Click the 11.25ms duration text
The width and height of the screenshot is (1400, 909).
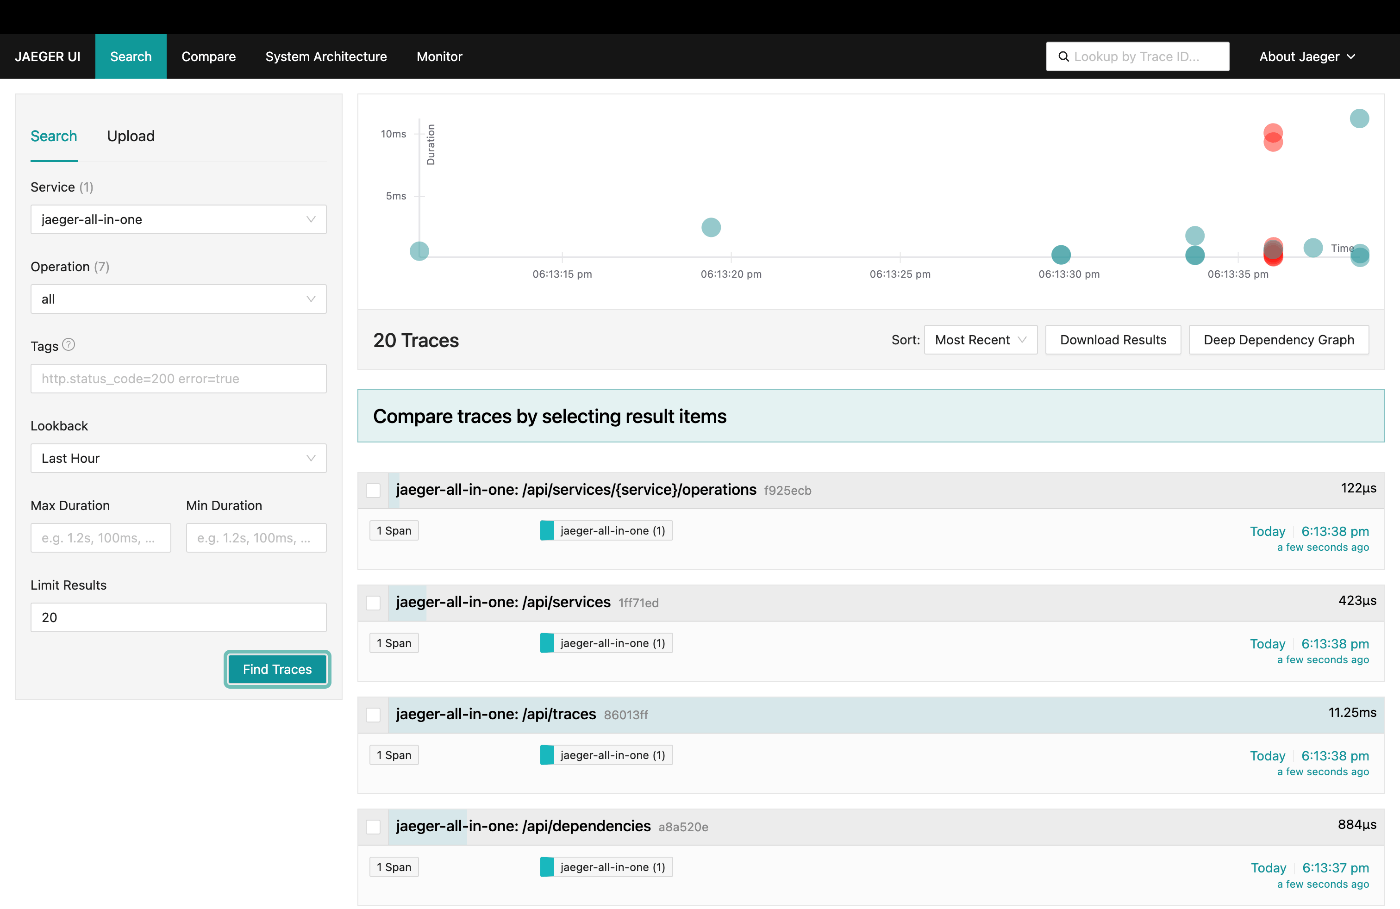point(1352,713)
